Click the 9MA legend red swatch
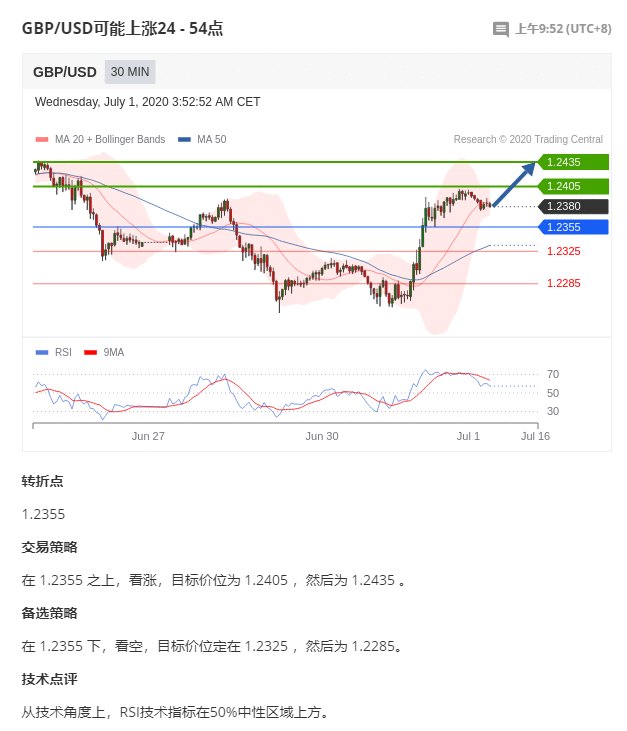The width and height of the screenshot is (627, 731). [x=90, y=352]
